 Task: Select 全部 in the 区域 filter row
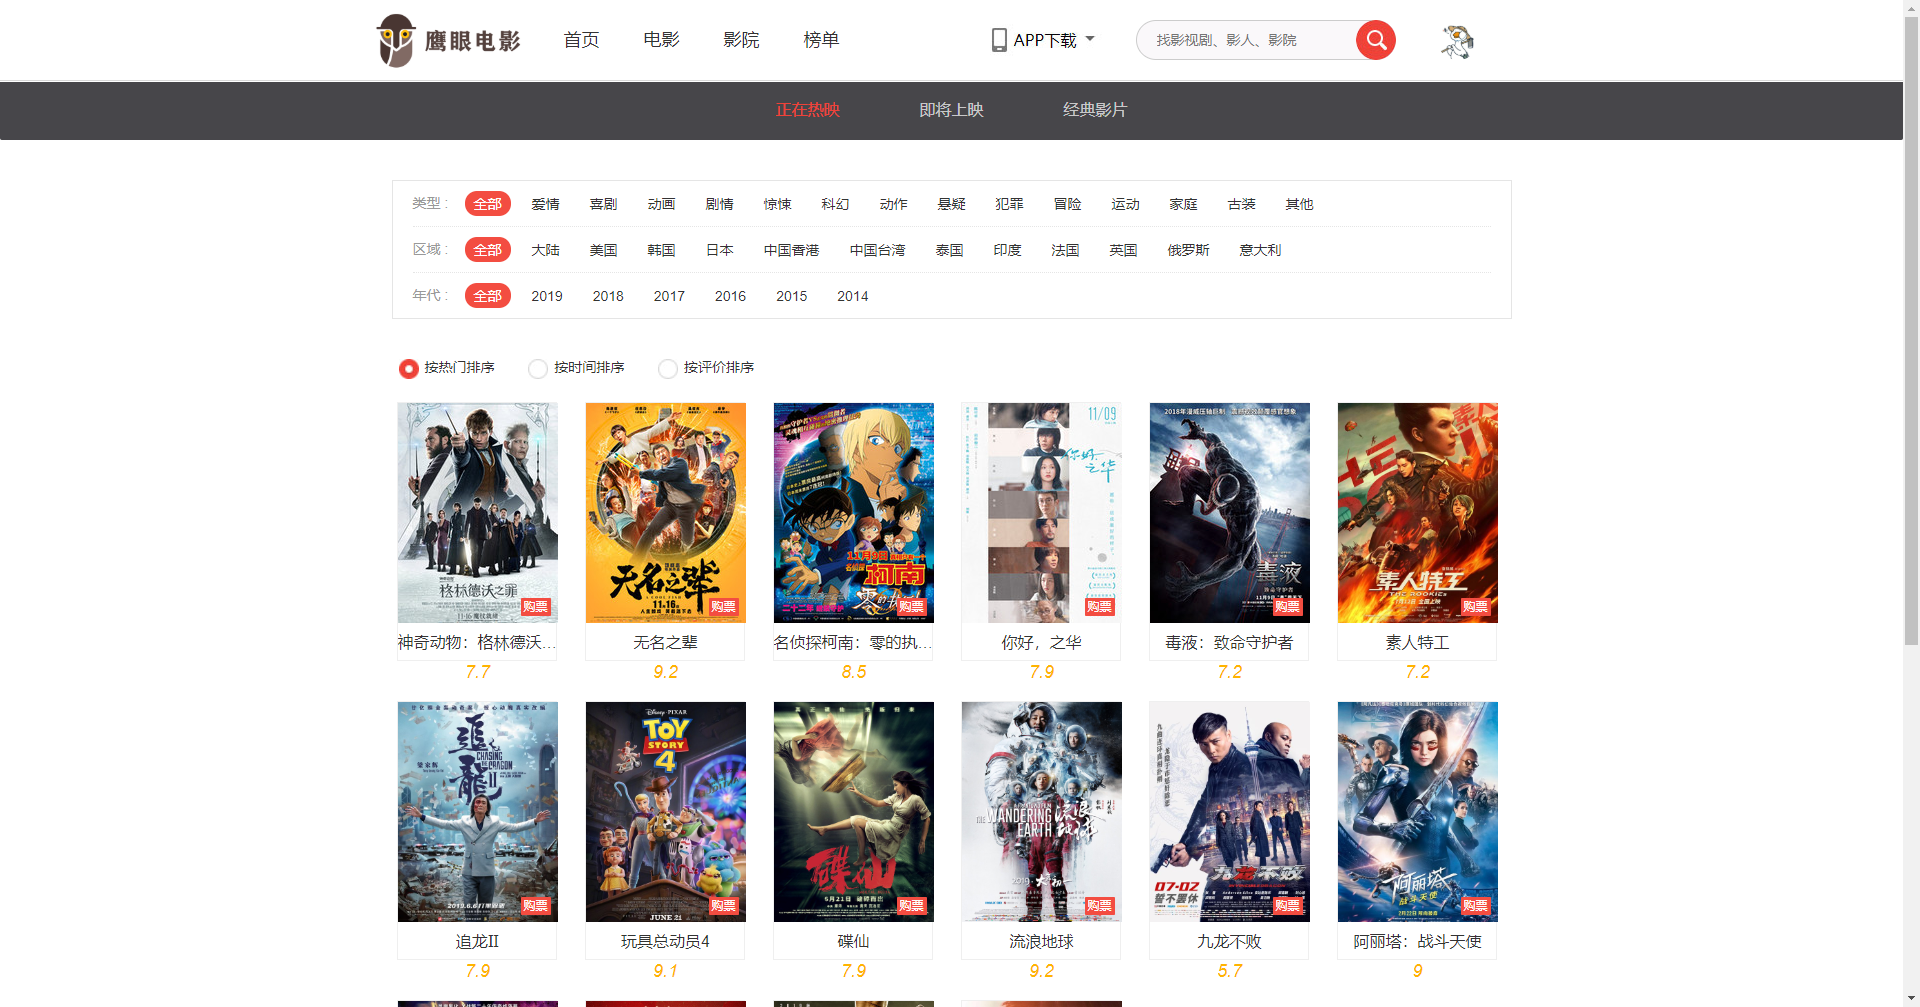coord(488,250)
